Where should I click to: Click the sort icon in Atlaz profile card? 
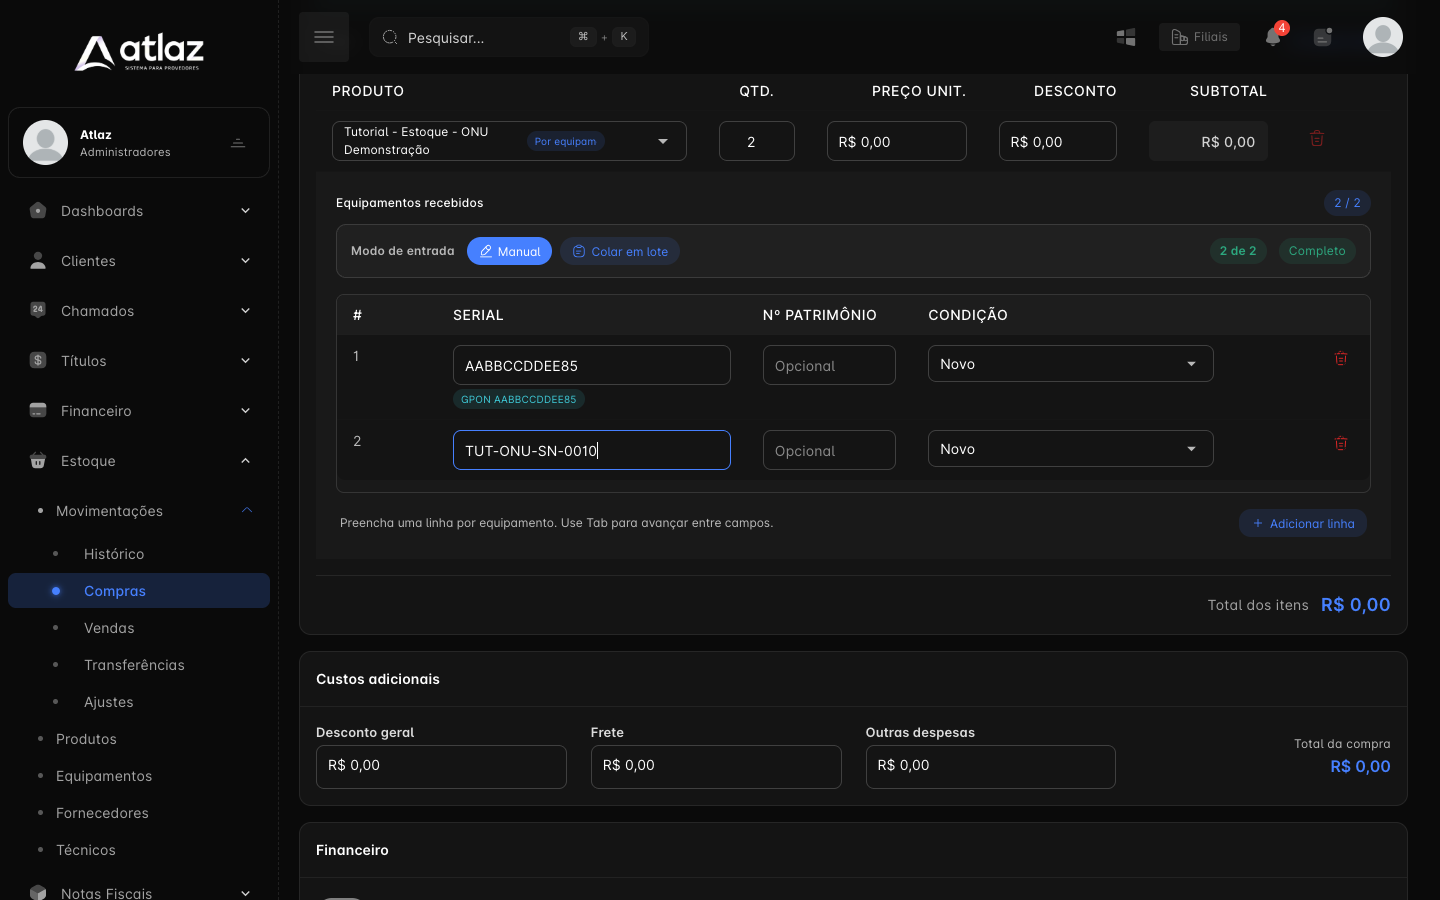[238, 143]
